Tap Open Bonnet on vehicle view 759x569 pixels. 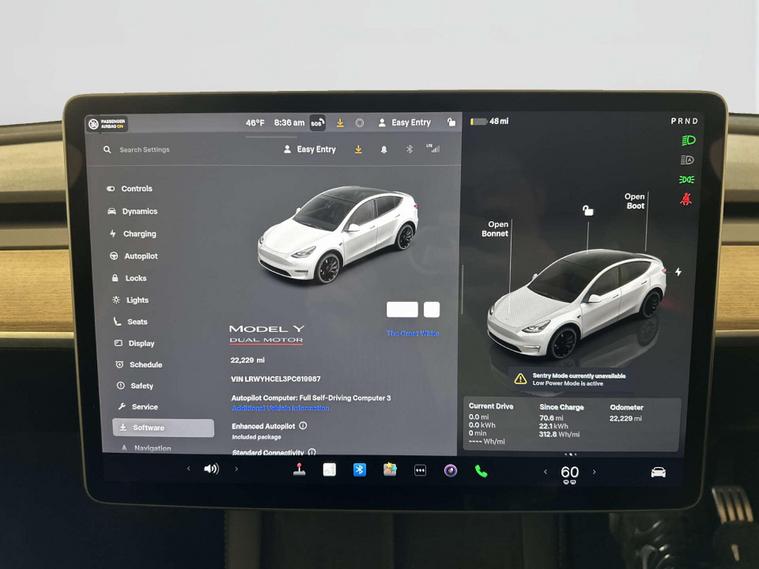[495, 229]
